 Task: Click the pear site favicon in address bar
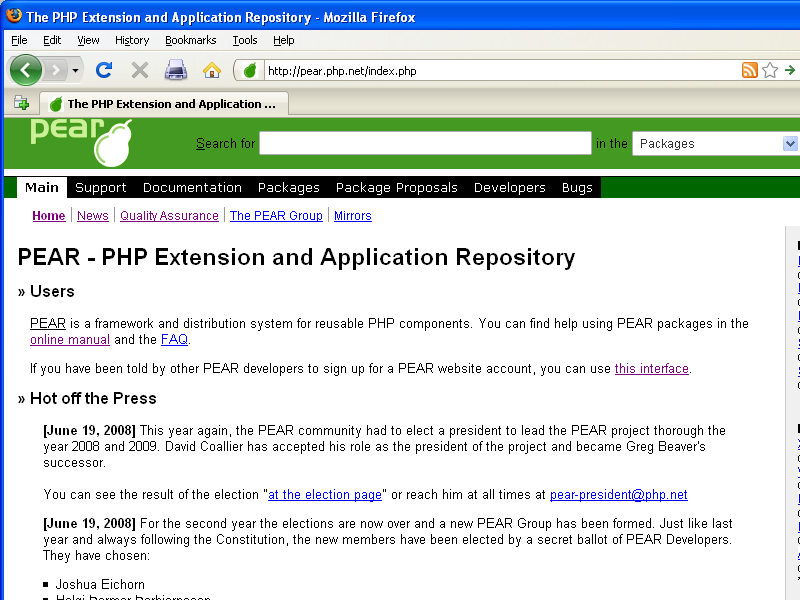tap(249, 70)
